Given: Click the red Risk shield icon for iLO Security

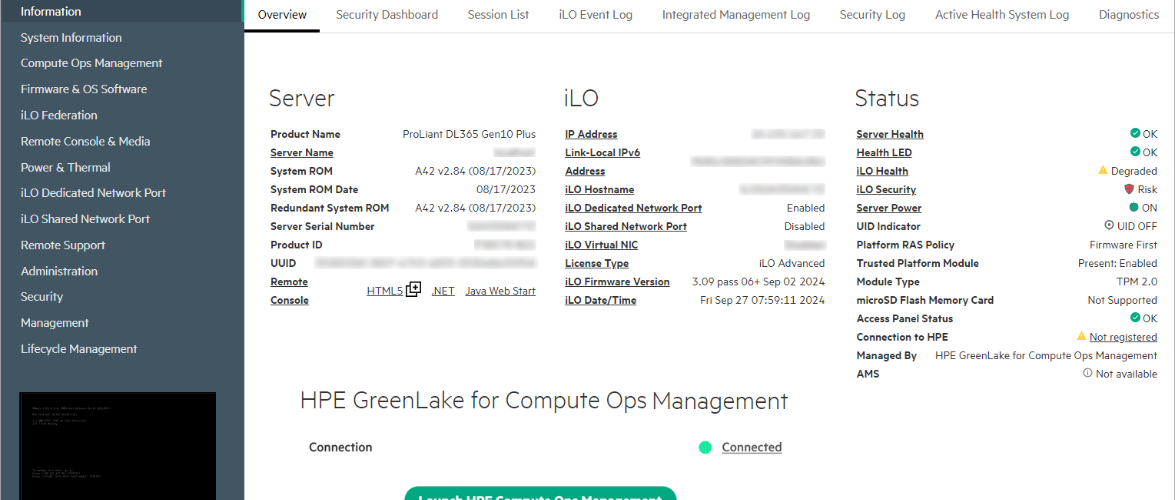Looking at the screenshot, I should 1130,189.
